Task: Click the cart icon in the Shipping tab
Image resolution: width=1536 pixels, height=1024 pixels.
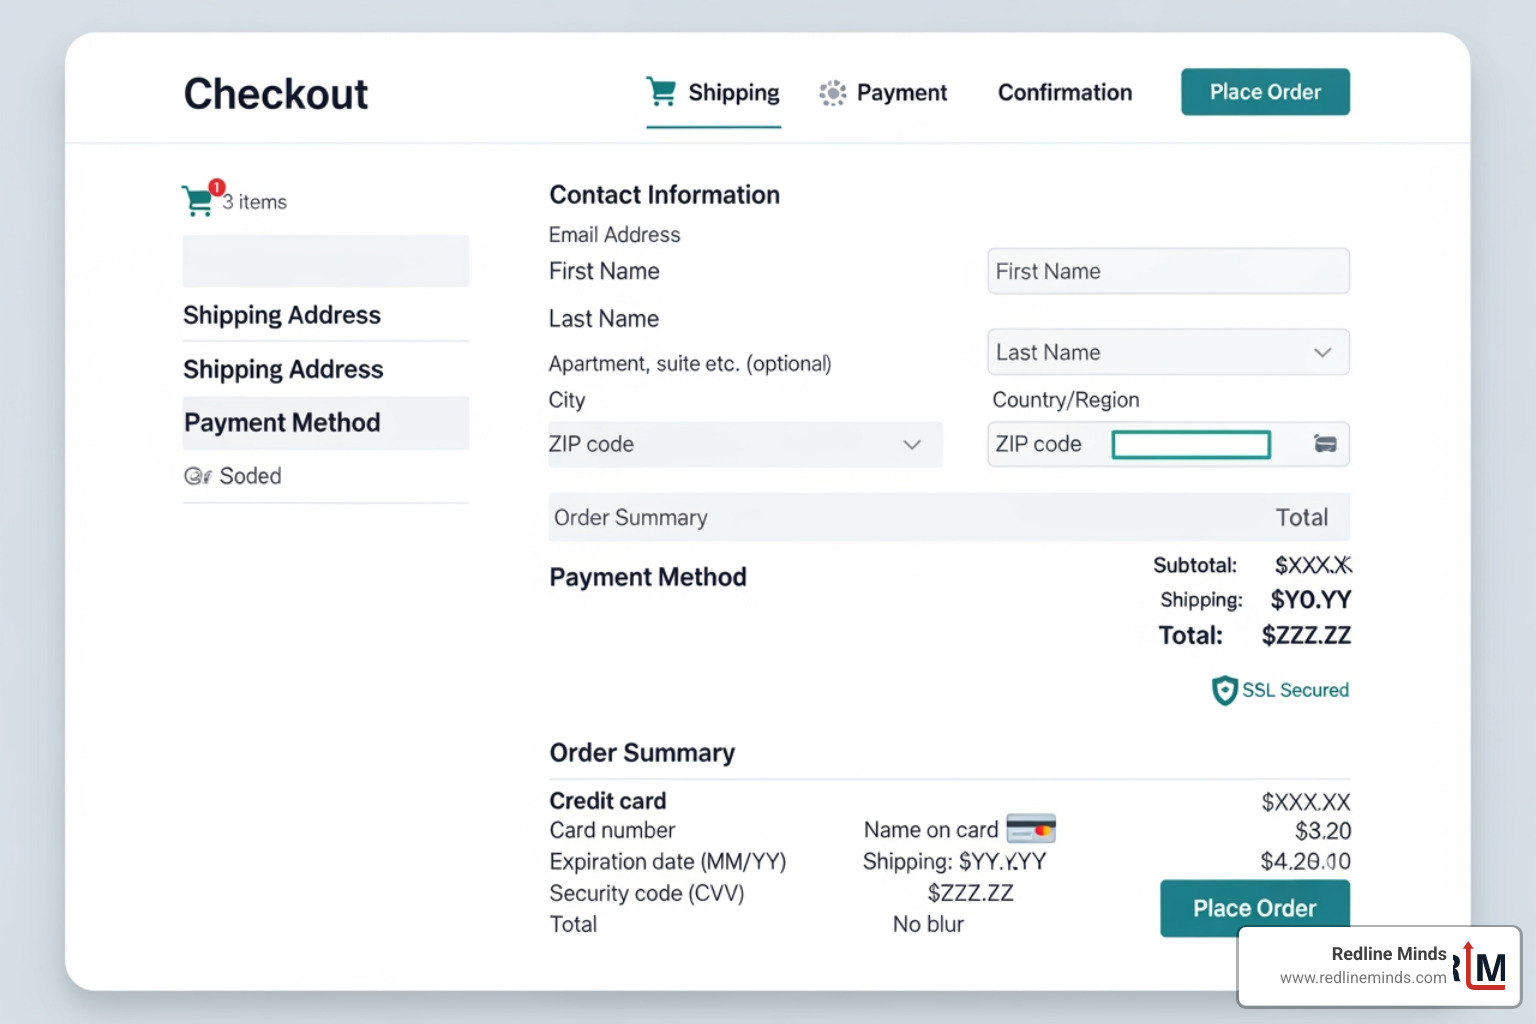Action: pyautogui.click(x=661, y=91)
